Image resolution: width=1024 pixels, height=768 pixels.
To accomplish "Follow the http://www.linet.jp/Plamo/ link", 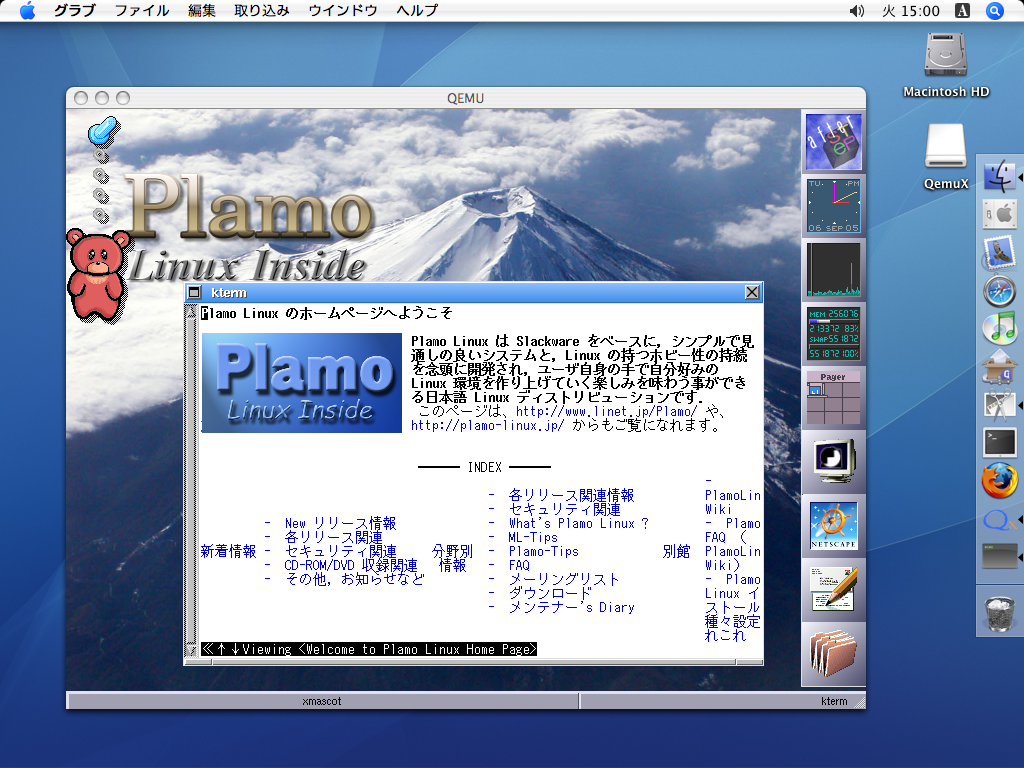I will 606,411.
